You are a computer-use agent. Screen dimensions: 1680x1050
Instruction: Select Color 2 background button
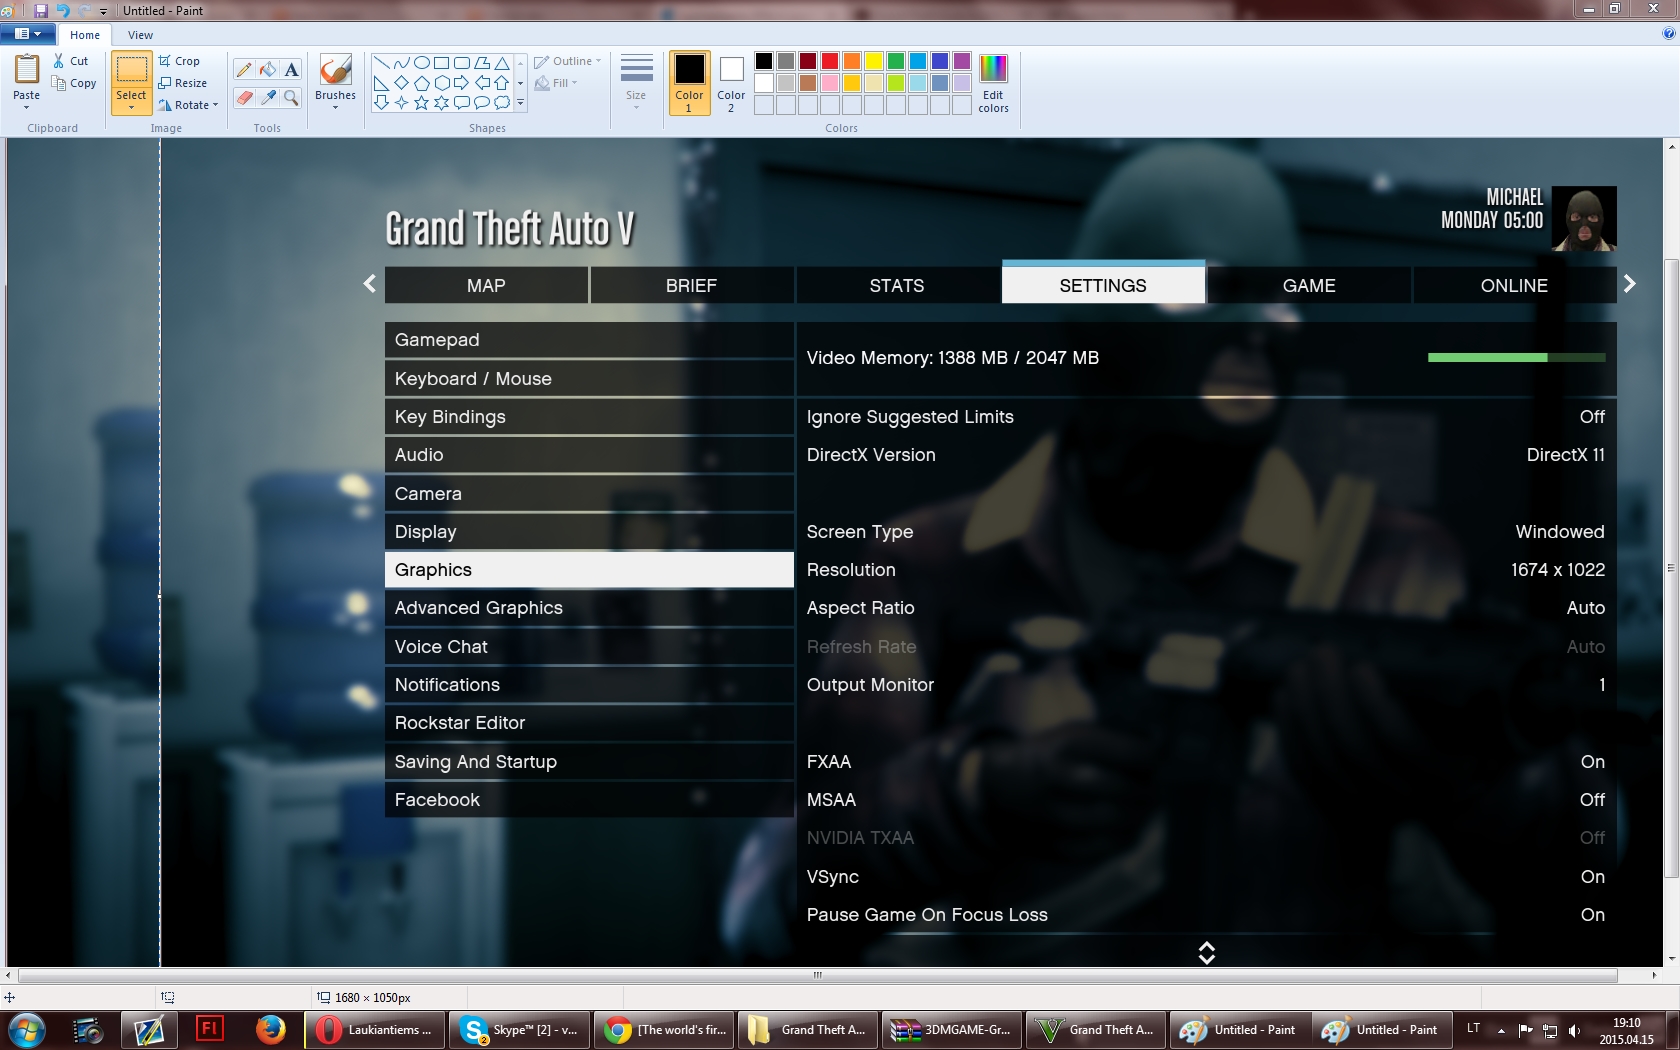(x=731, y=83)
